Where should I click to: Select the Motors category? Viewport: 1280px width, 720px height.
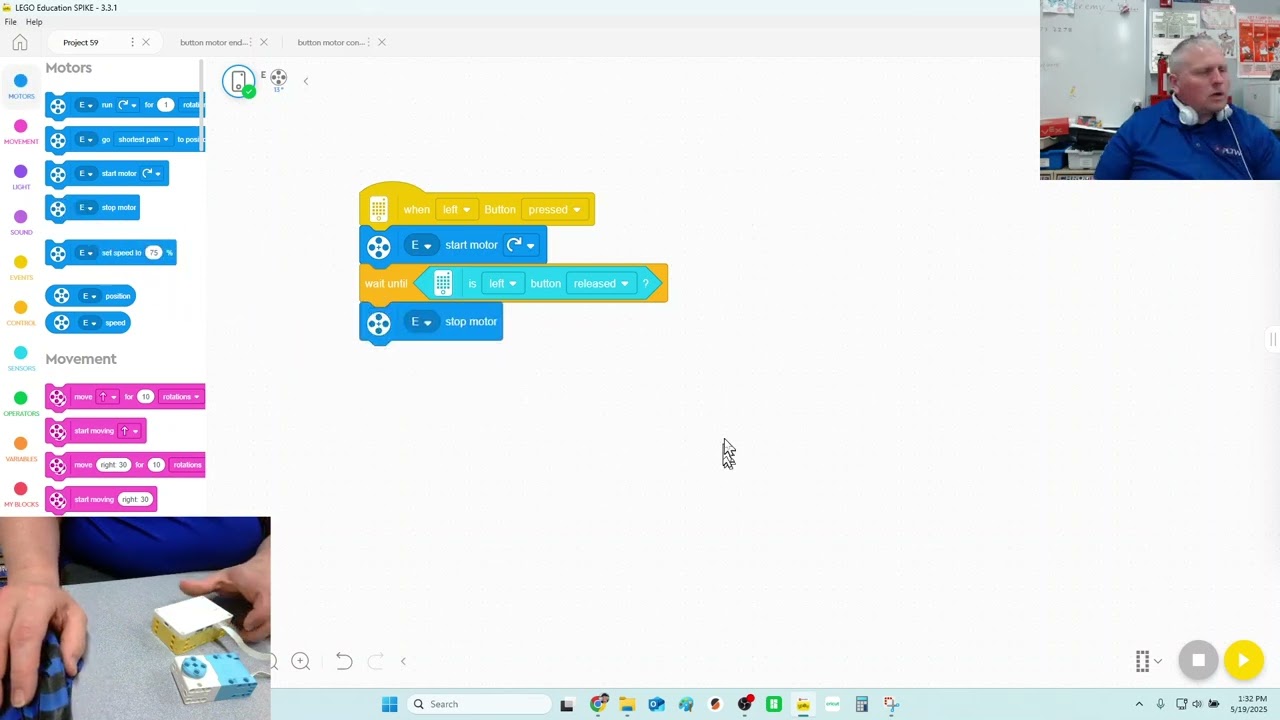pos(21,86)
